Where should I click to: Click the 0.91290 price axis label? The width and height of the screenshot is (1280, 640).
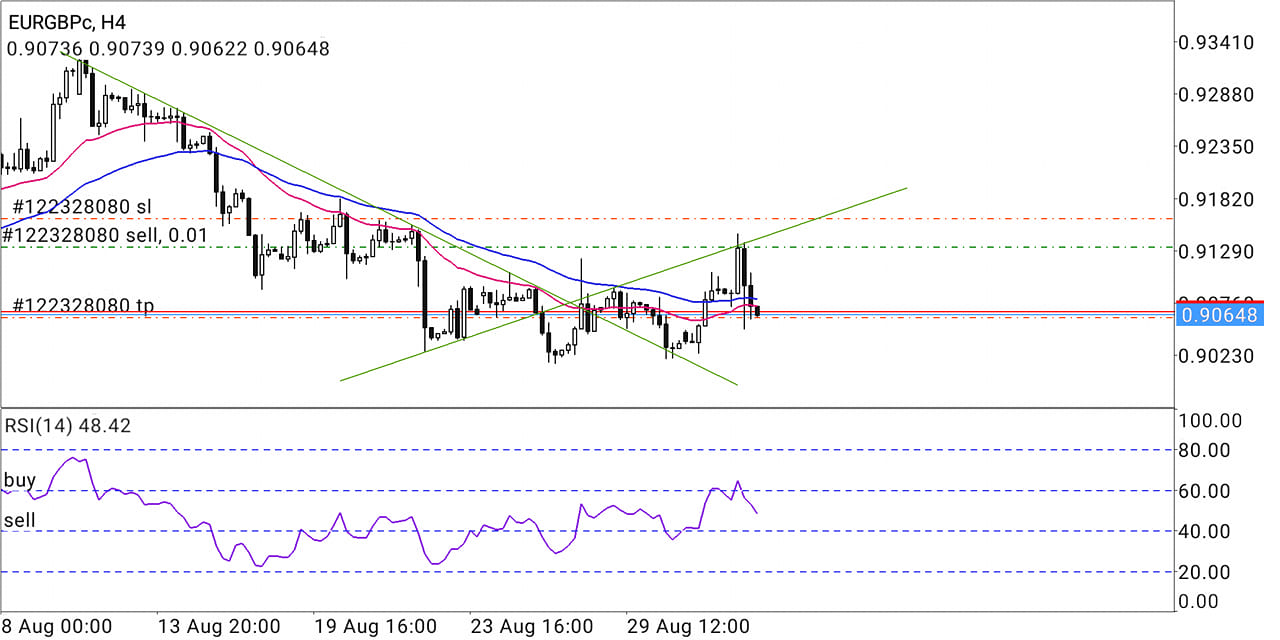tap(1216, 251)
